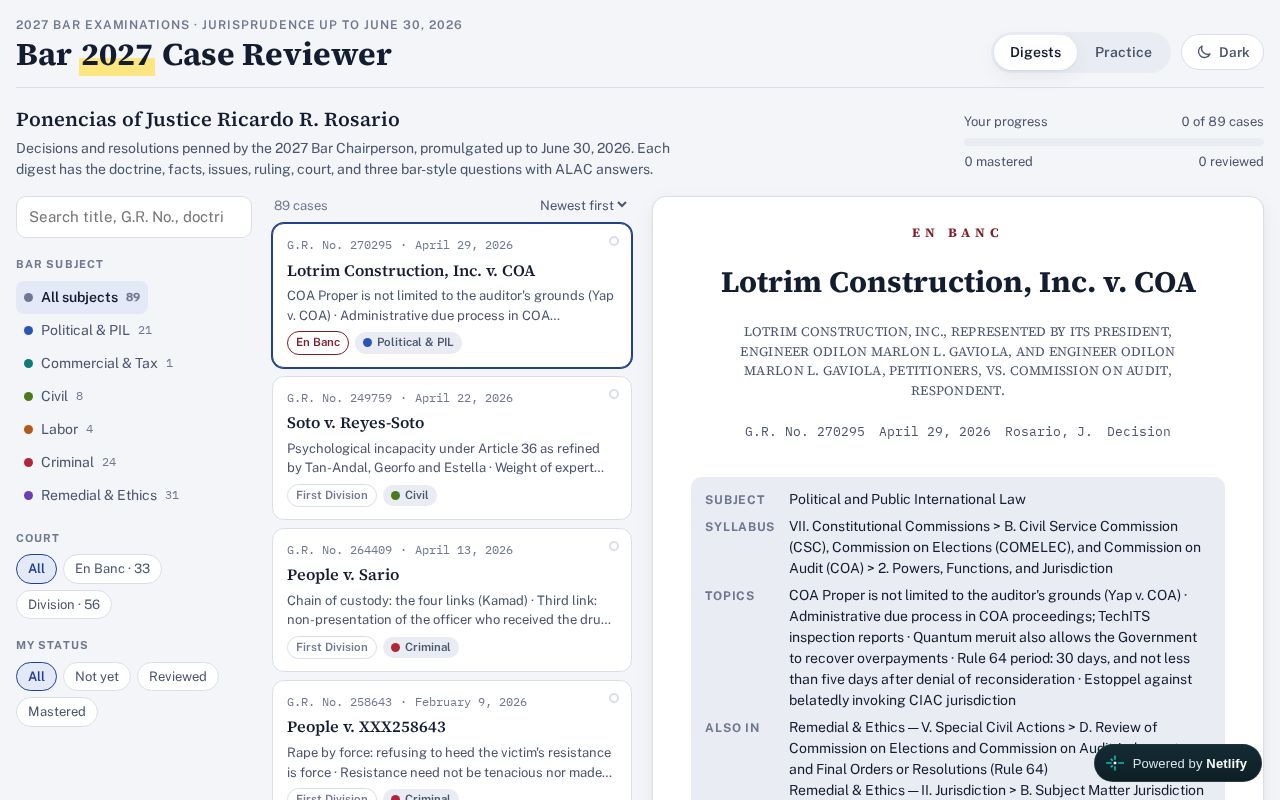Select the En Banc · 33 court chip

point(112,569)
